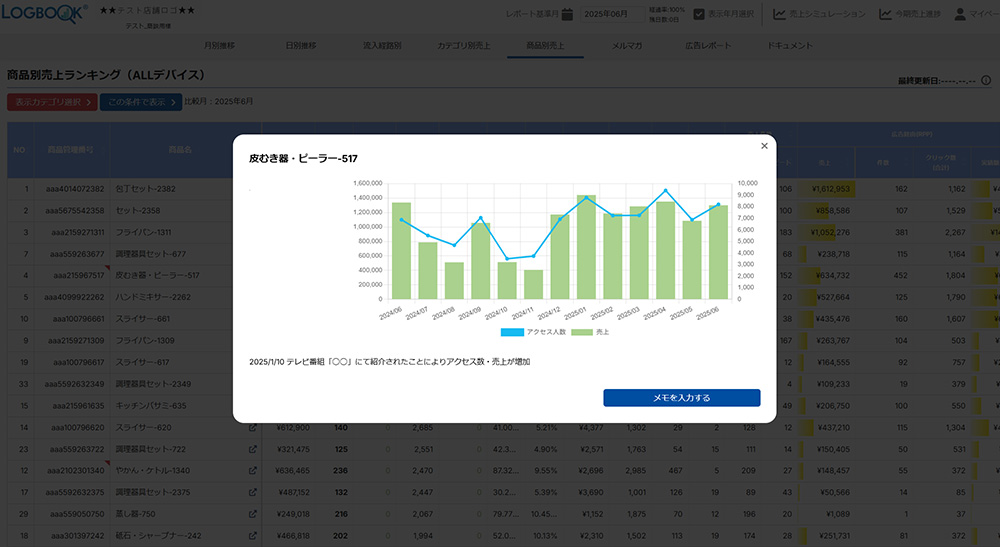Viewport: 1000px width, 547px height.
Task: Open external link icon for 墨し器-750 row
Action: coord(253,514)
